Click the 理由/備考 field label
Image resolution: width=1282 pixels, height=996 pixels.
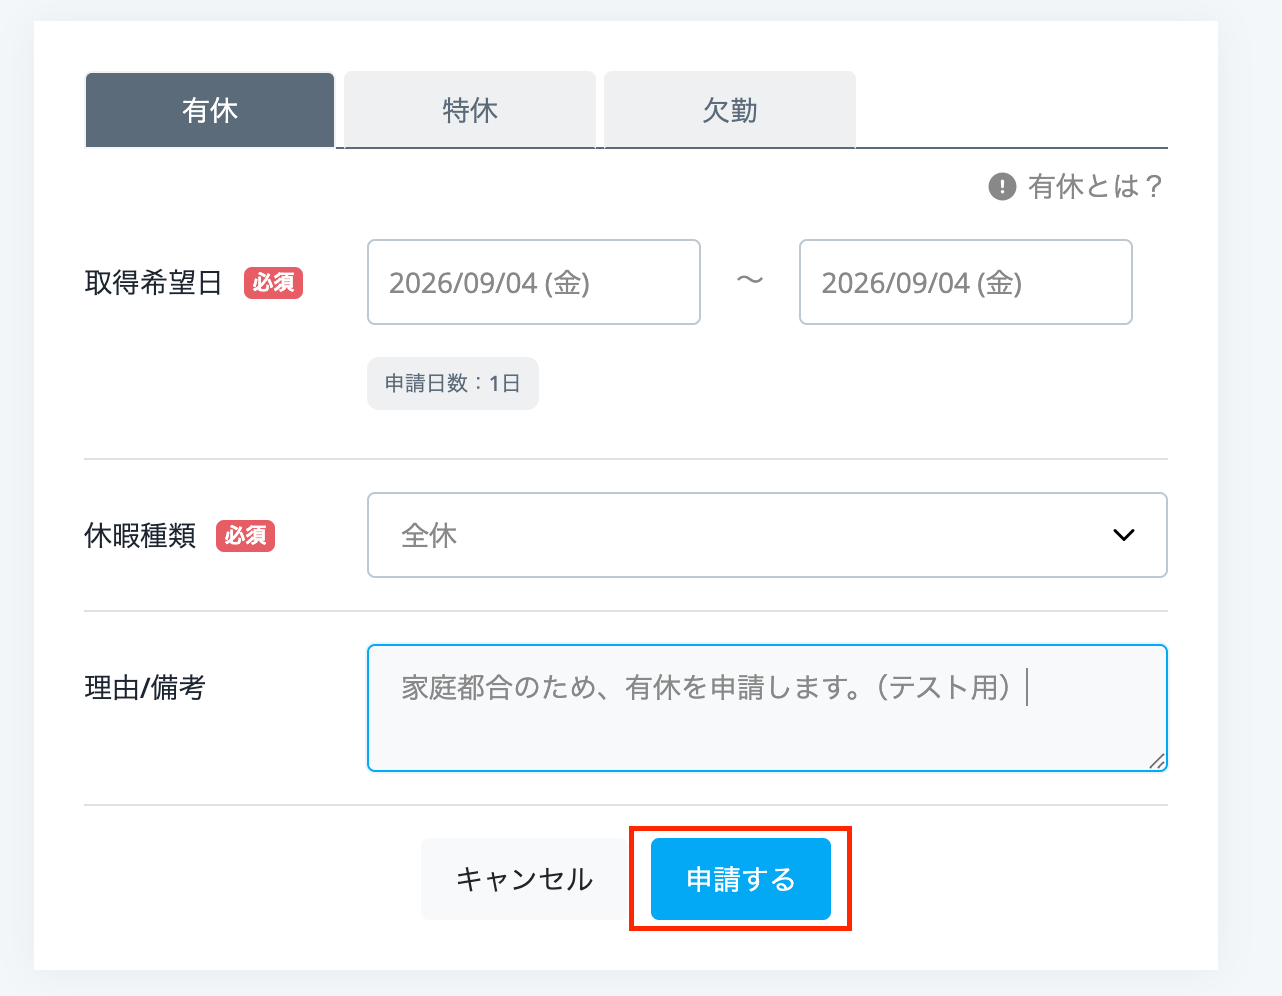145,688
